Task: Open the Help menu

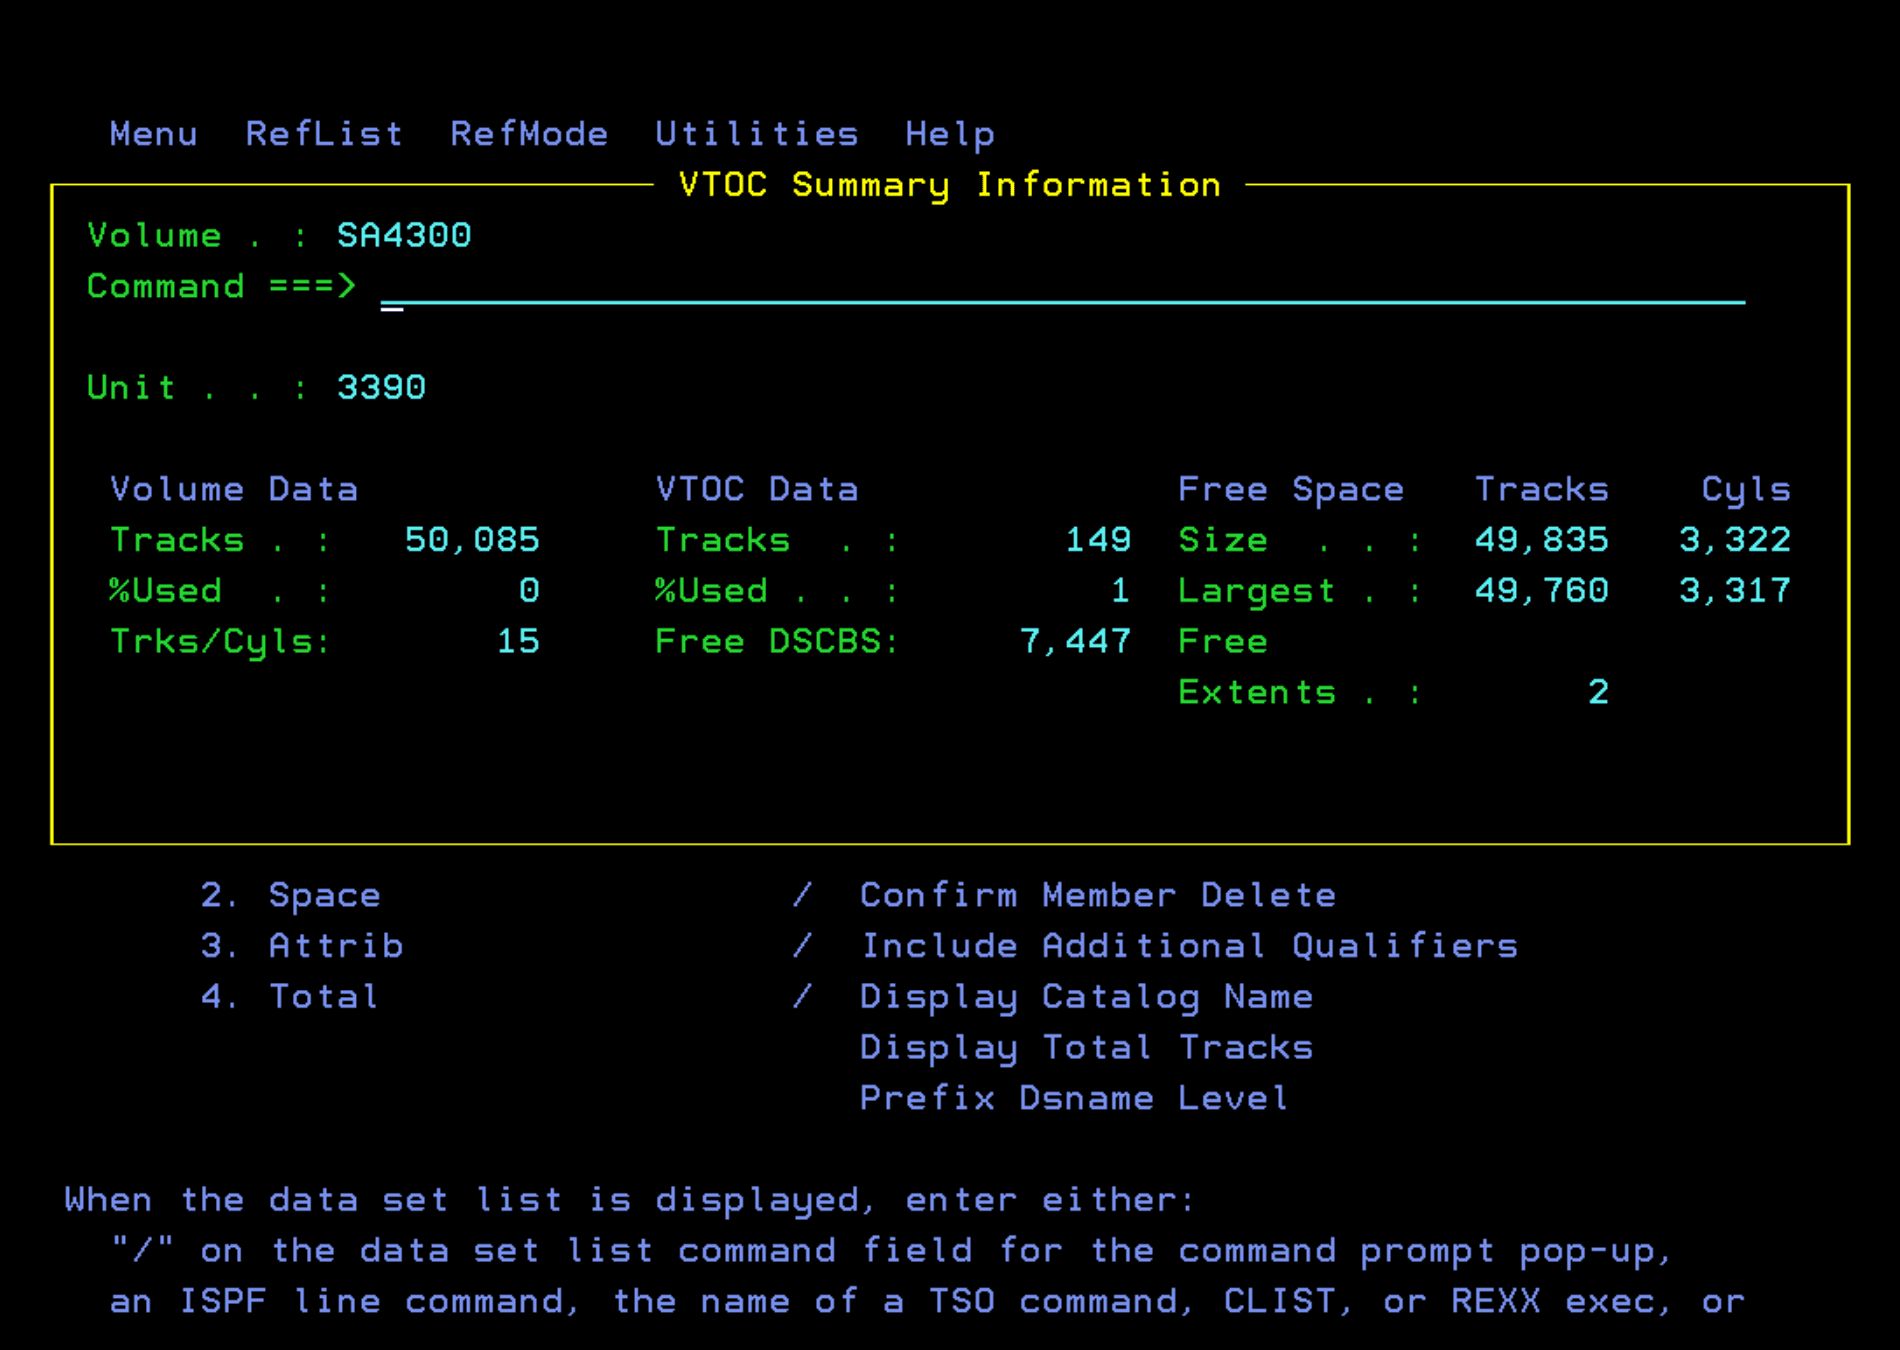Action: tap(948, 133)
